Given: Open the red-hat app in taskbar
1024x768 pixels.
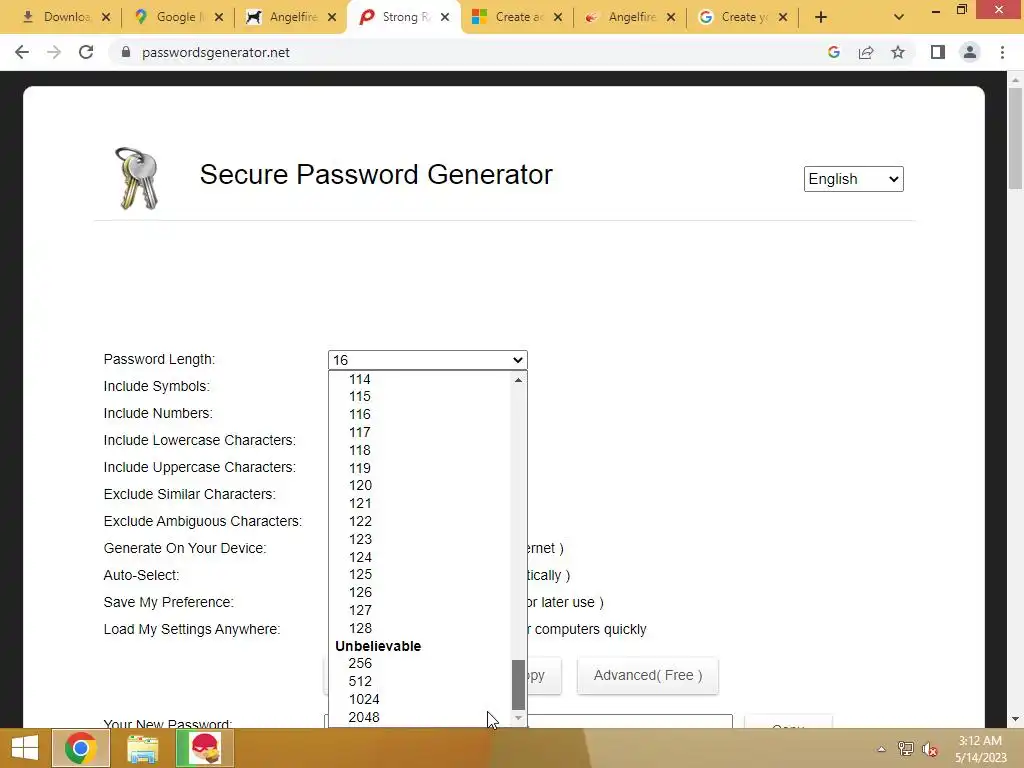Looking at the screenshot, I should click(x=204, y=748).
